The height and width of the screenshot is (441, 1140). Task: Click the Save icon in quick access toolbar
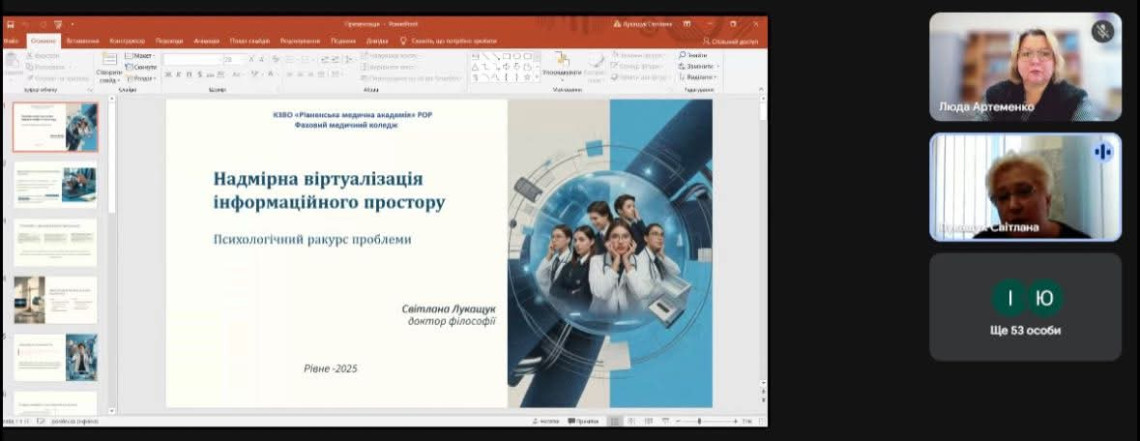pyautogui.click(x=9, y=23)
